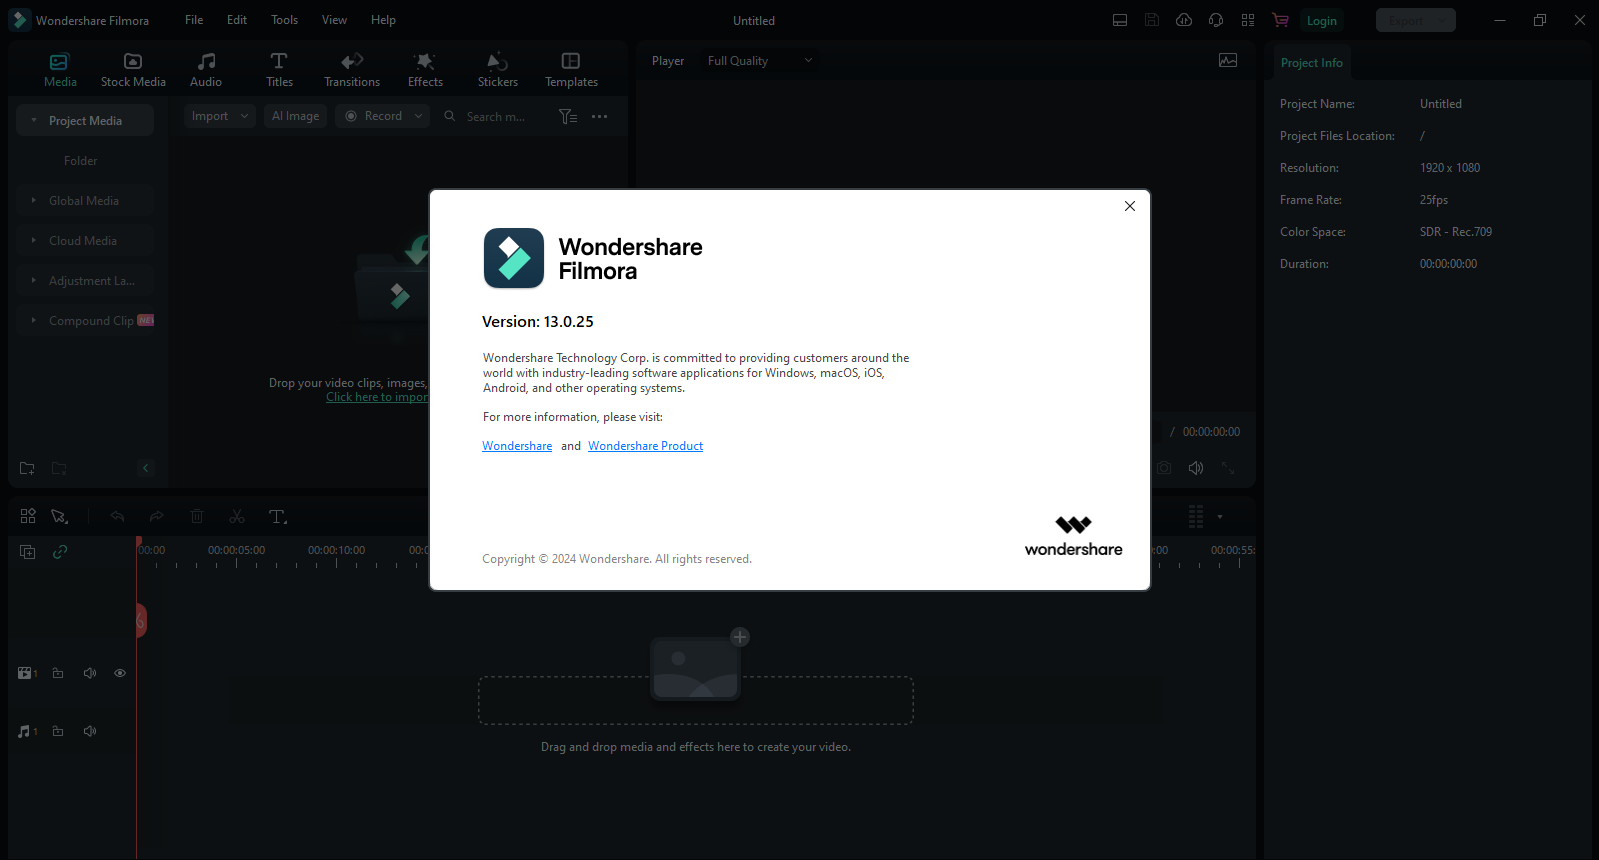Open the Project Info tab

point(1311,62)
